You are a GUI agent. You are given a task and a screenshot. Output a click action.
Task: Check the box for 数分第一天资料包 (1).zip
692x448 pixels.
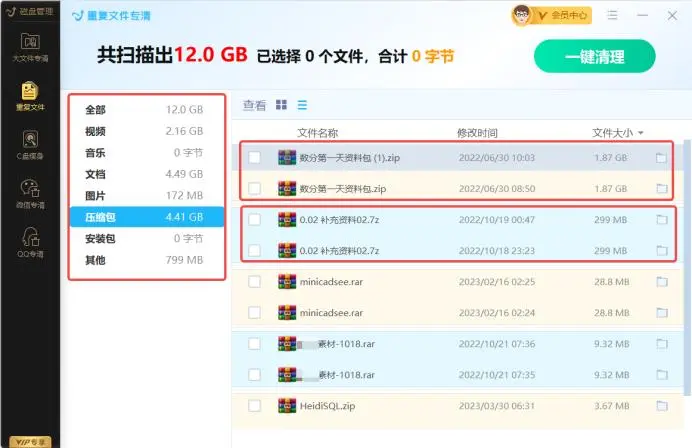tap(255, 158)
